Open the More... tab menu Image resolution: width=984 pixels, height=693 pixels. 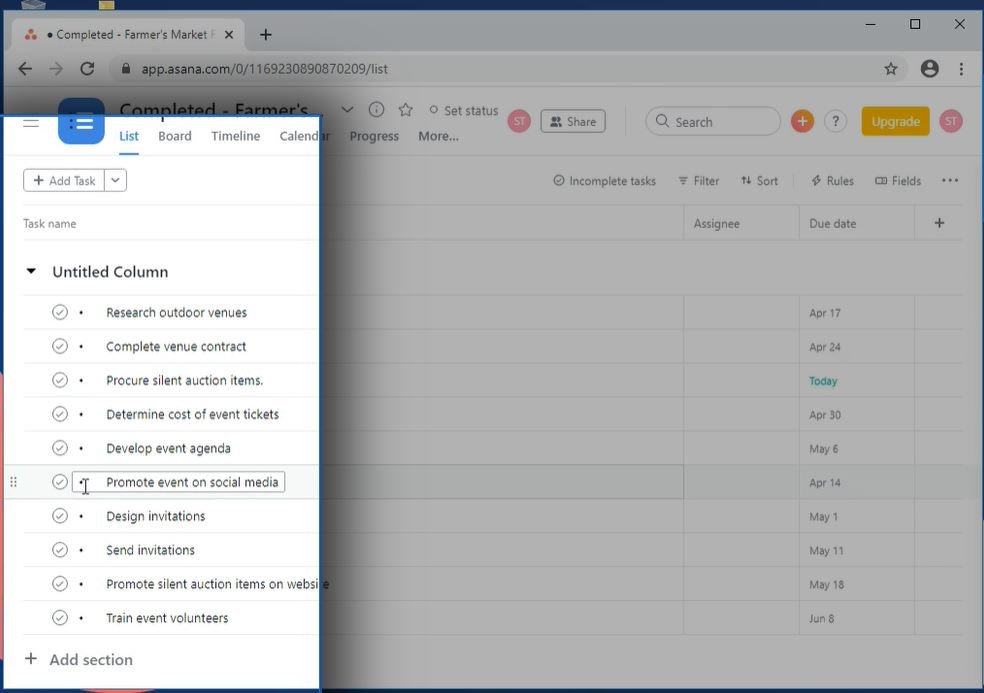(438, 136)
